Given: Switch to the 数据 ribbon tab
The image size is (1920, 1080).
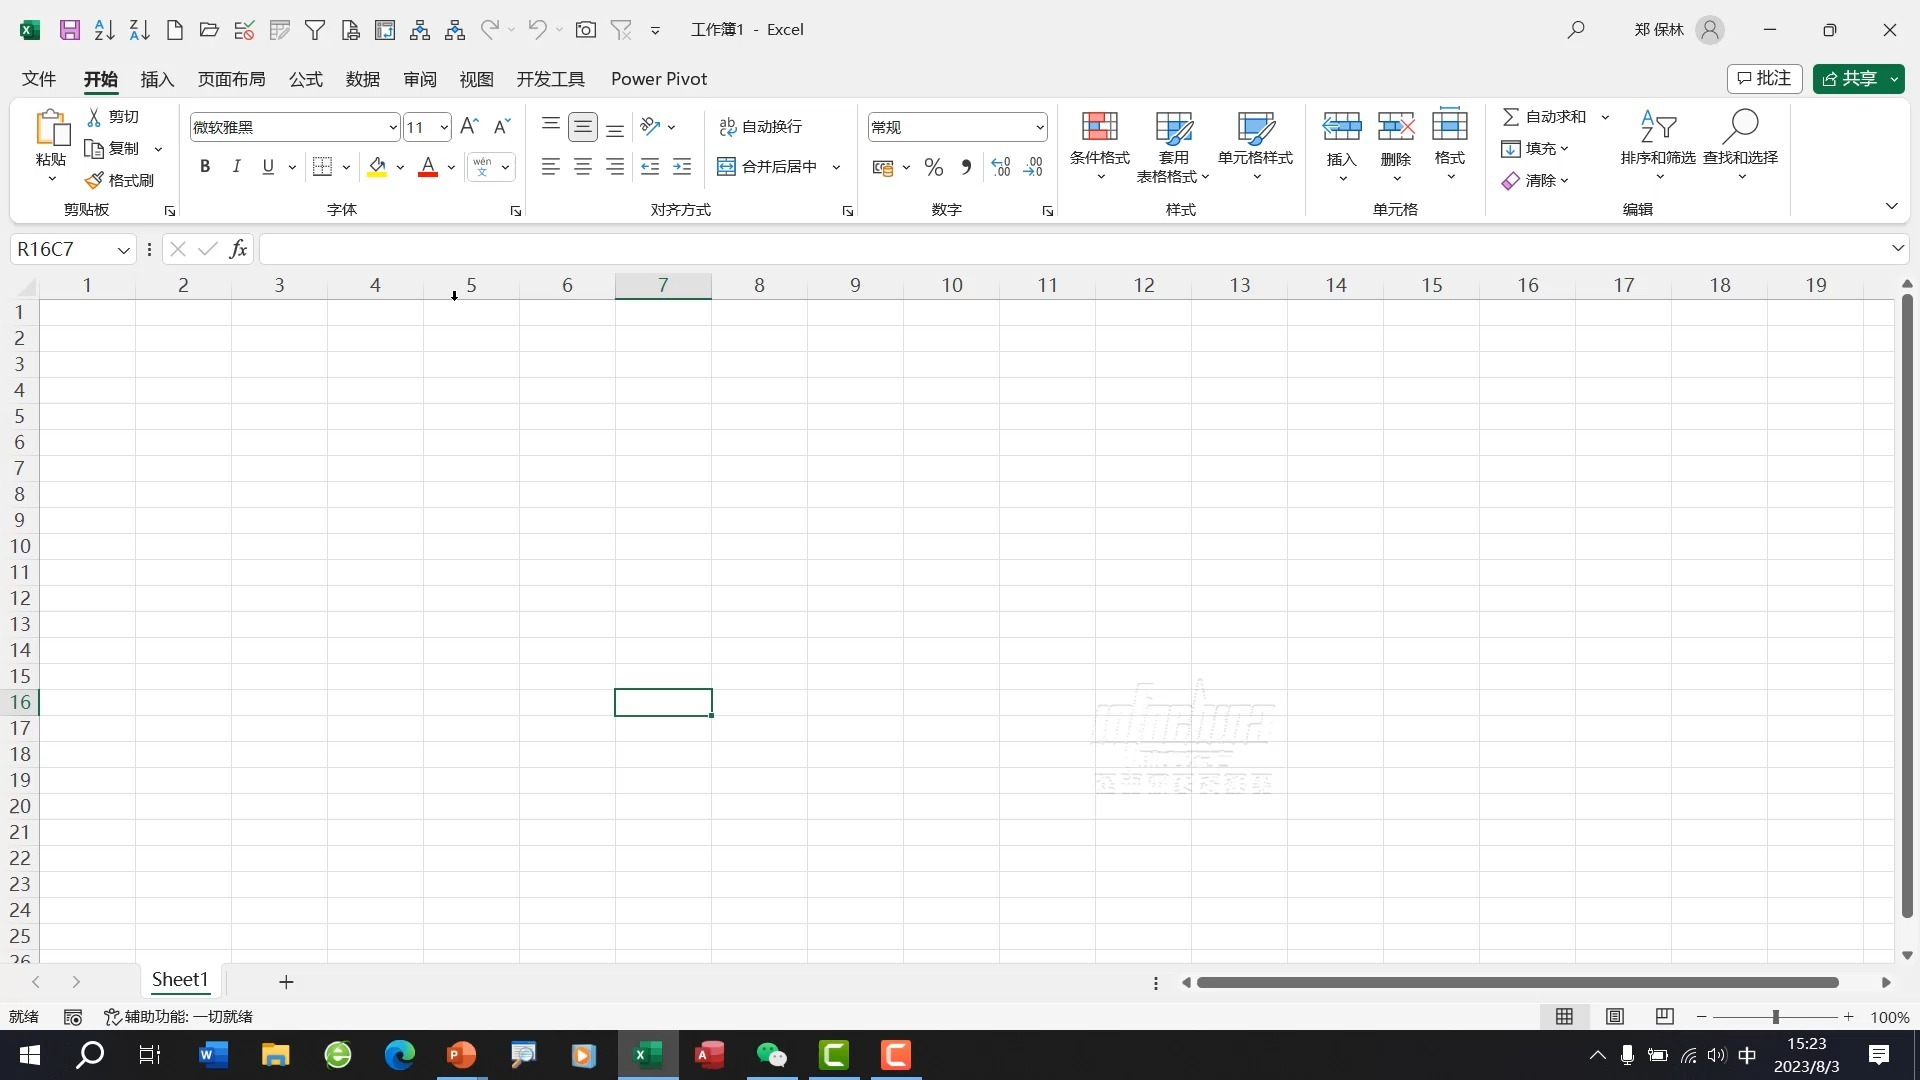Looking at the screenshot, I should pyautogui.click(x=362, y=79).
